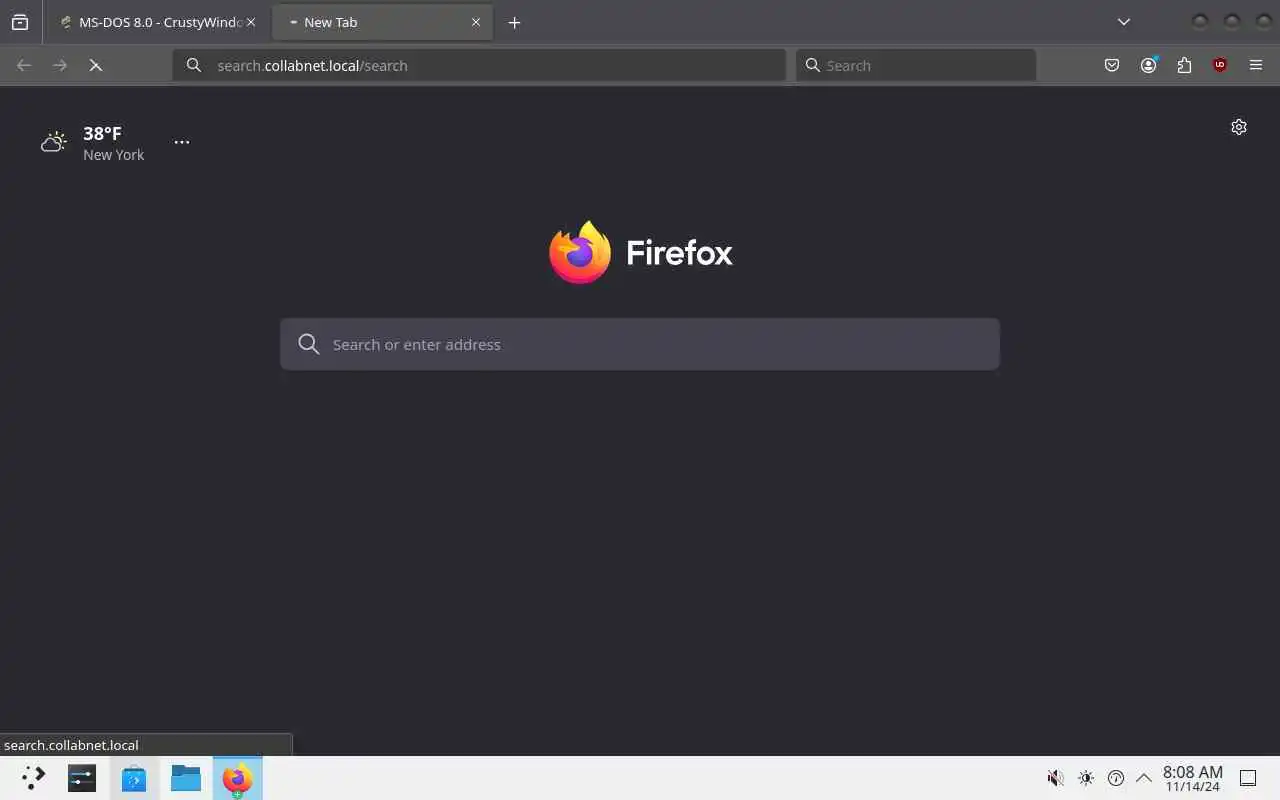The width and height of the screenshot is (1280, 800).
Task: Open a new tab with plus button
Action: (x=514, y=22)
